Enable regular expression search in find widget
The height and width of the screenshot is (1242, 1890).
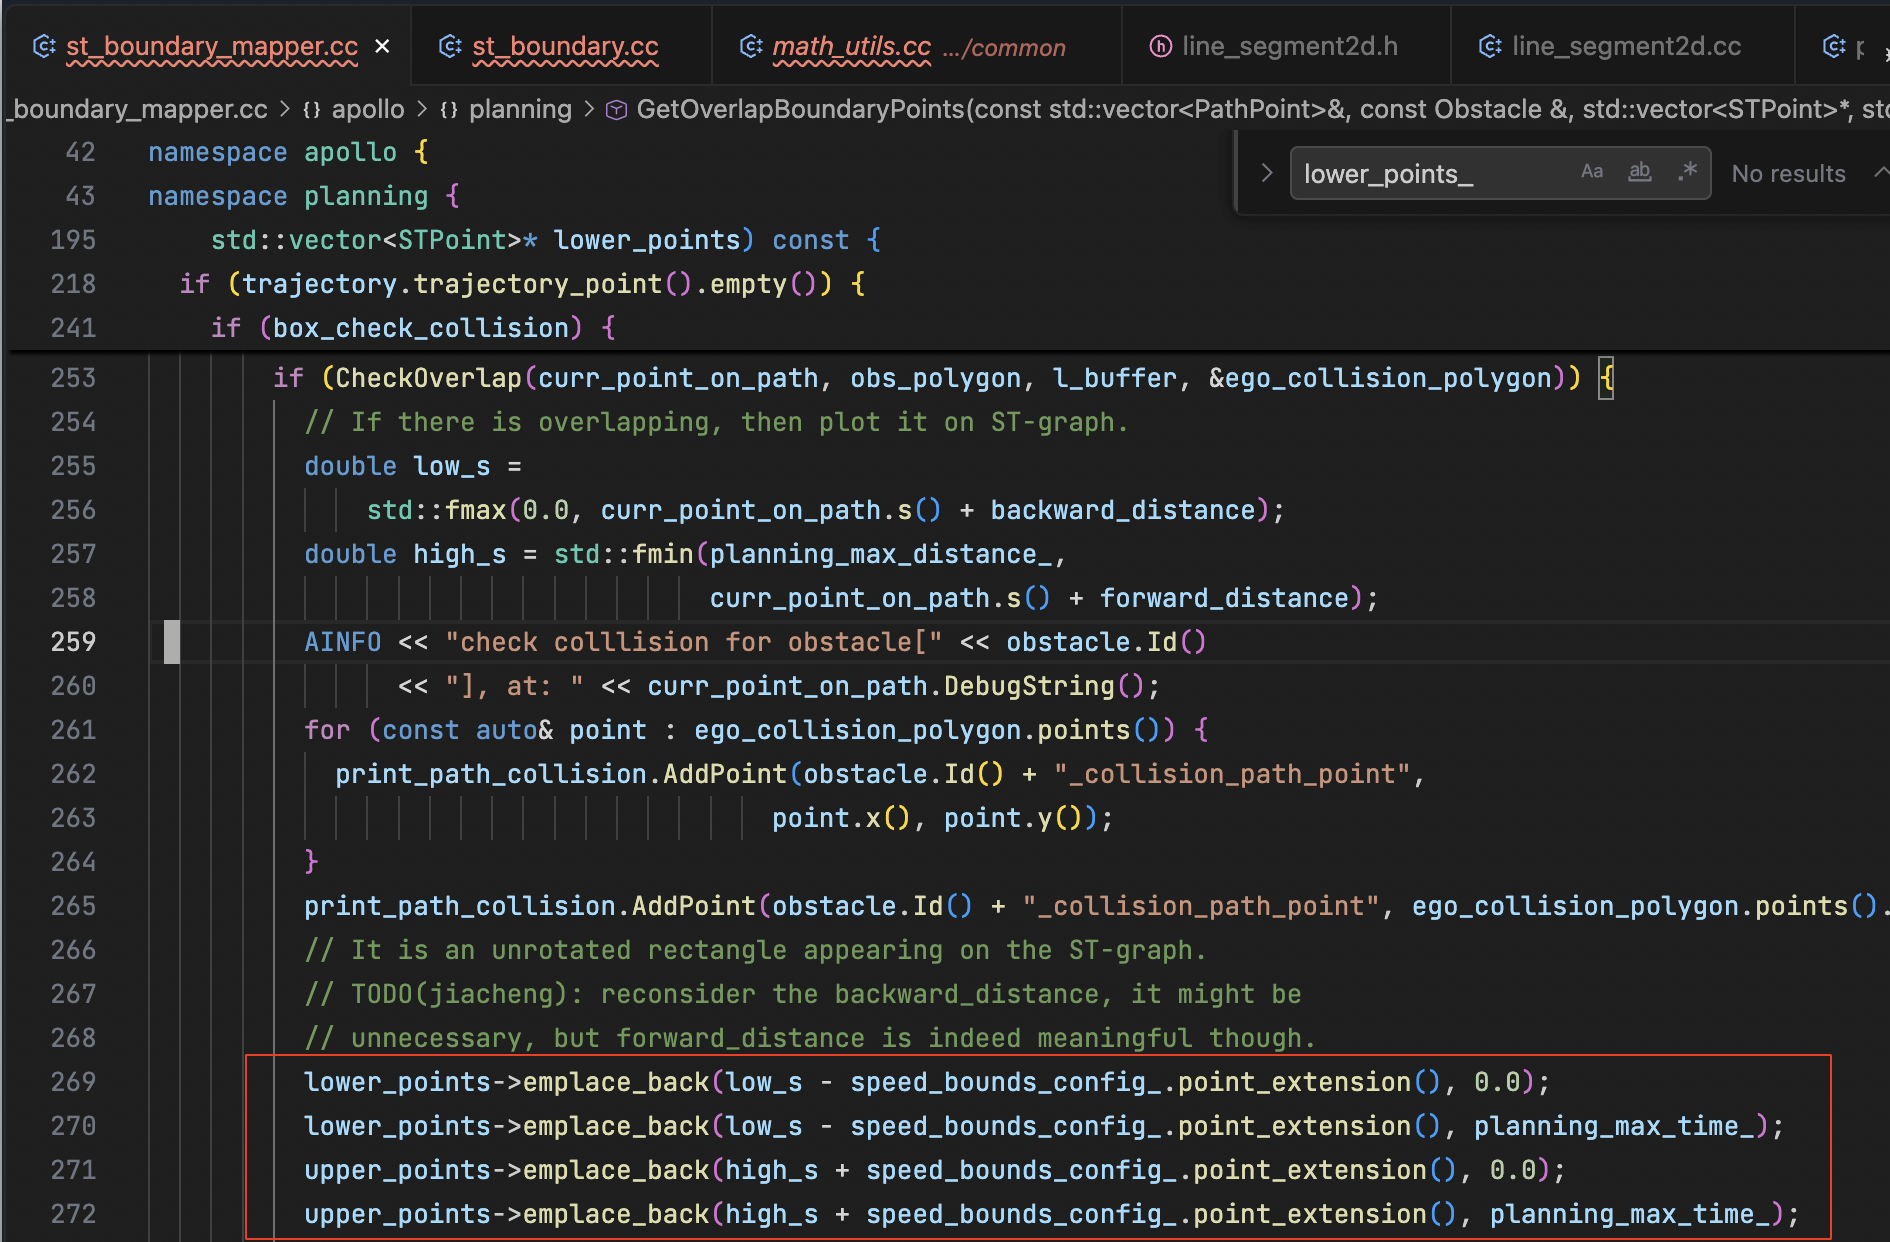(x=1688, y=172)
